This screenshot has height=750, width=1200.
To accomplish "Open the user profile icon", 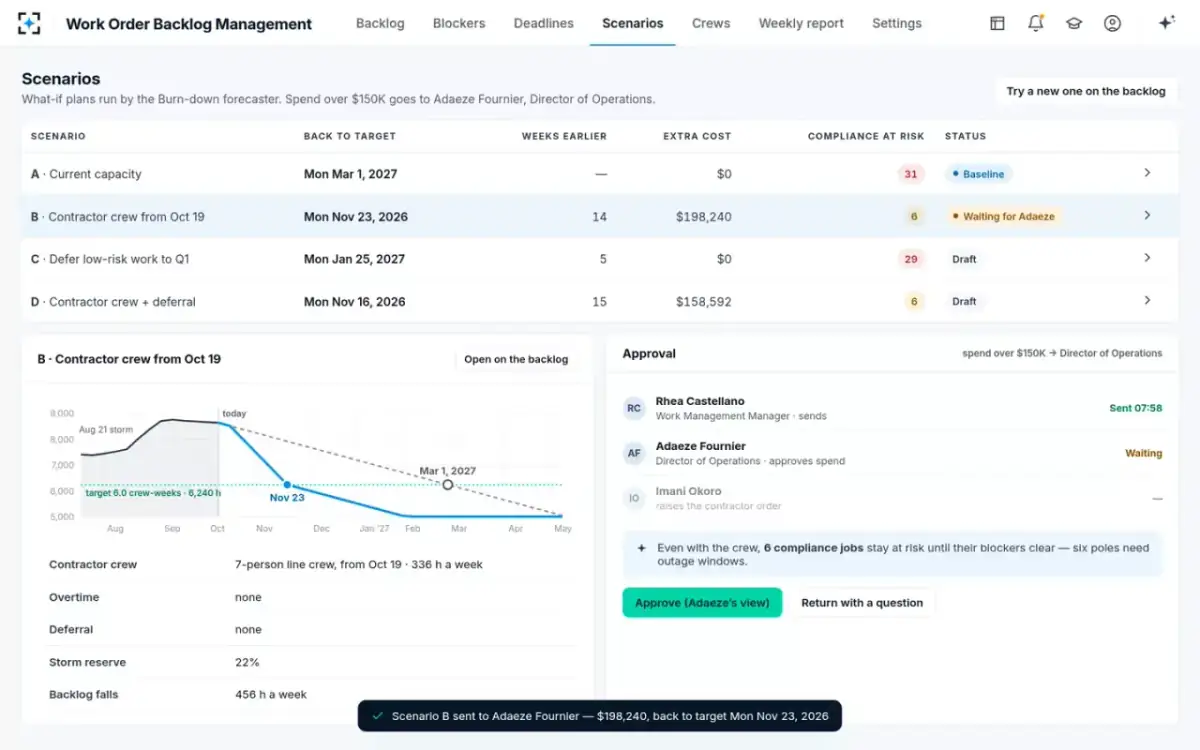I will click(x=1112, y=23).
